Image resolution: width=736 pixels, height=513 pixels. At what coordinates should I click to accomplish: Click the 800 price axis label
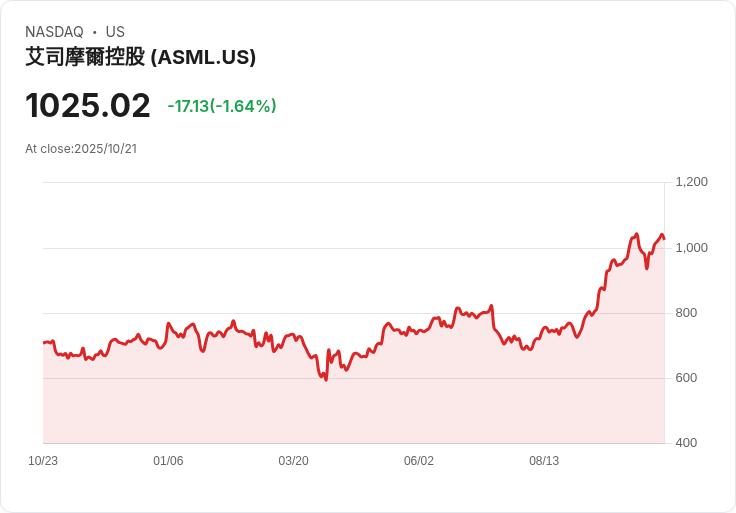pos(686,313)
